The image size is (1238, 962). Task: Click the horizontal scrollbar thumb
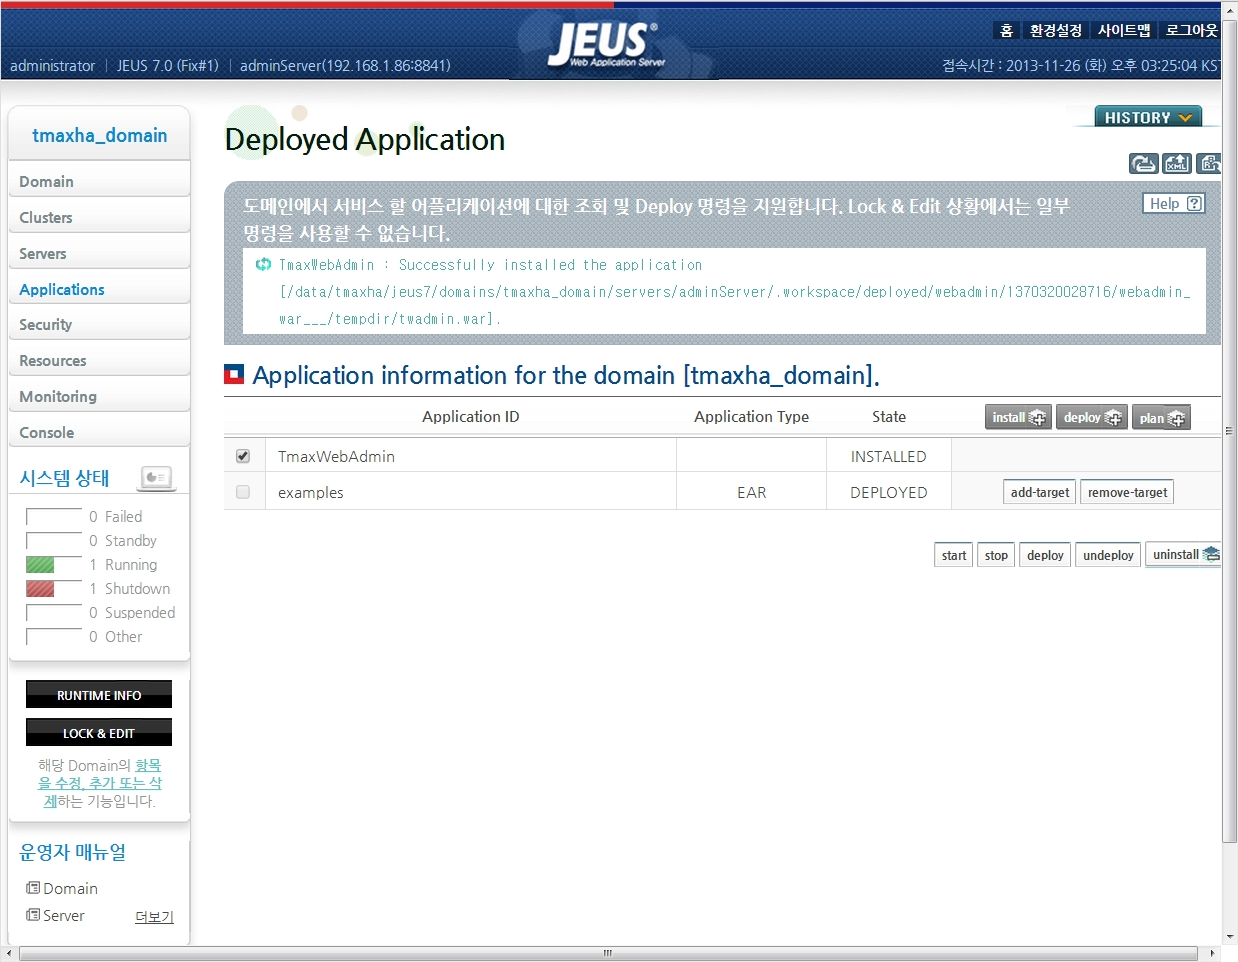608,953
